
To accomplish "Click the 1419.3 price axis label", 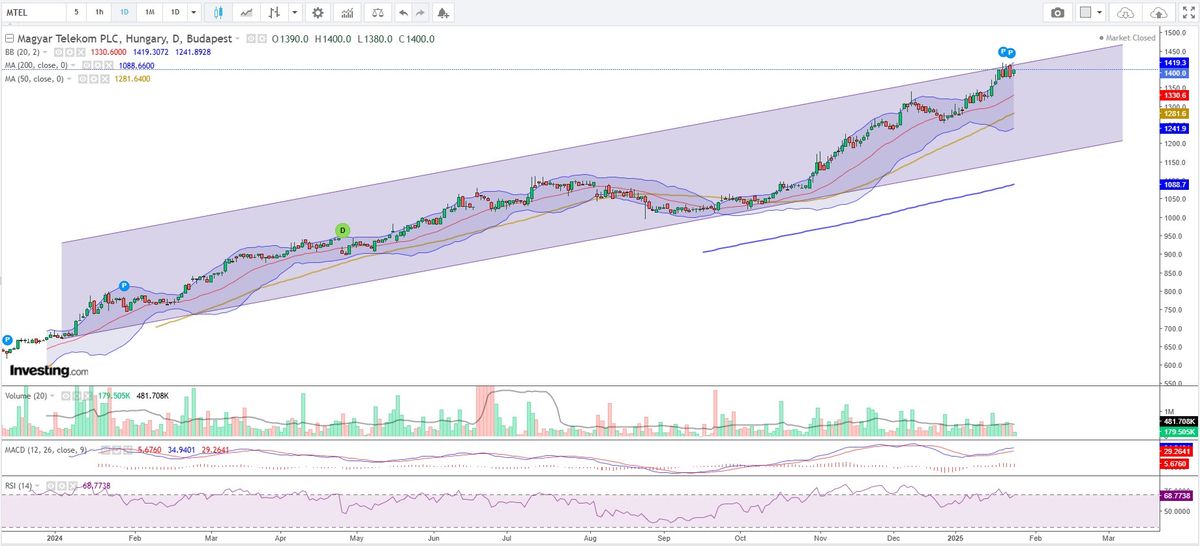I will coord(1175,62).
